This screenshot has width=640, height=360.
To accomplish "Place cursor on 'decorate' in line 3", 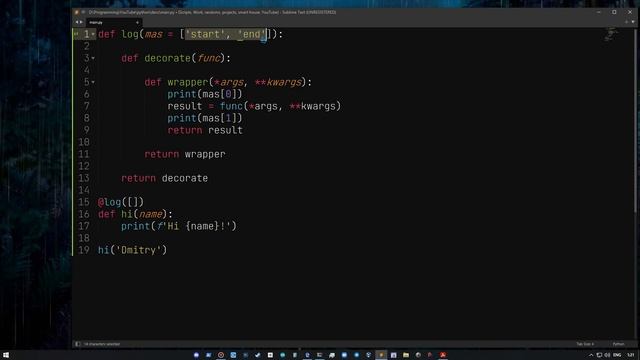I will click(x=167, y=58).
